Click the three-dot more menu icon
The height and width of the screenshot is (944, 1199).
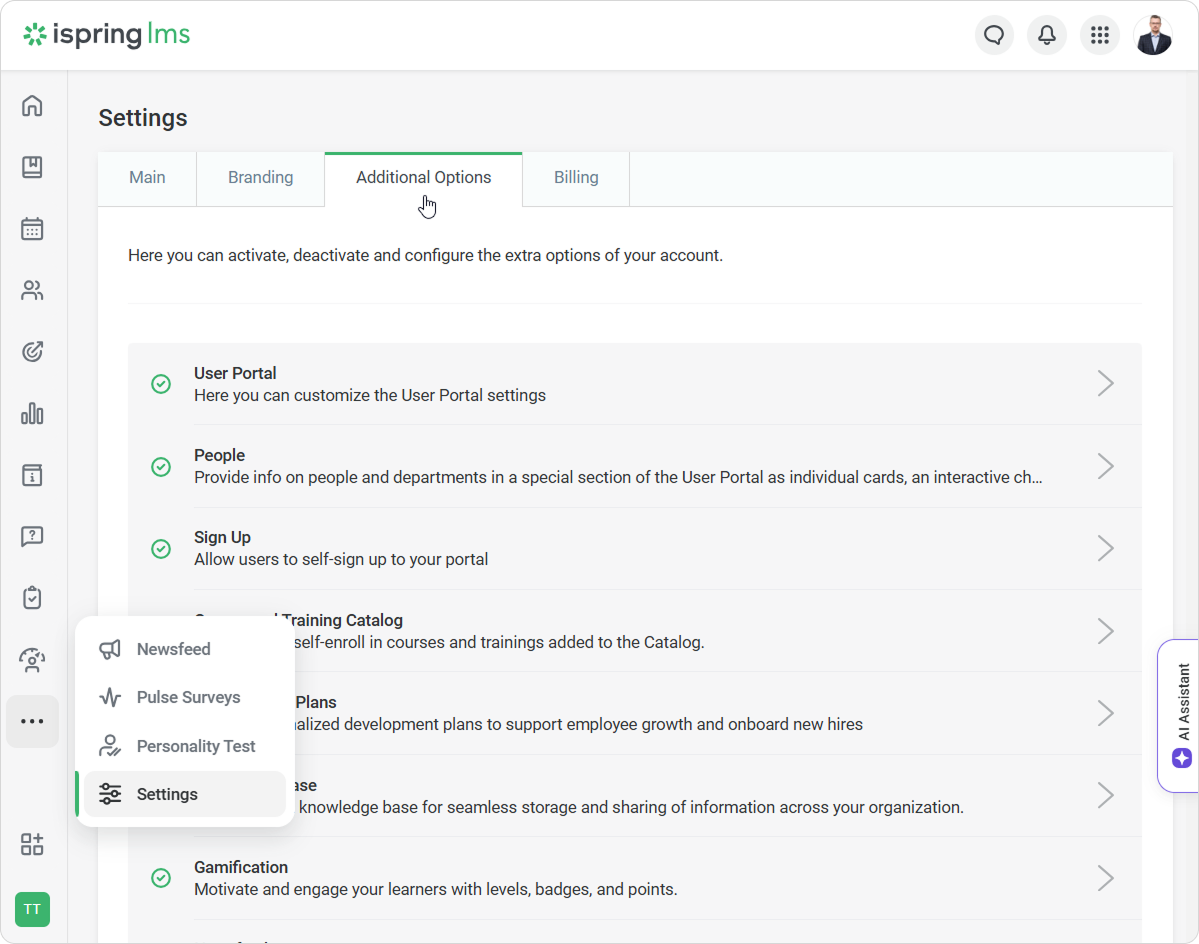[32, 721]
